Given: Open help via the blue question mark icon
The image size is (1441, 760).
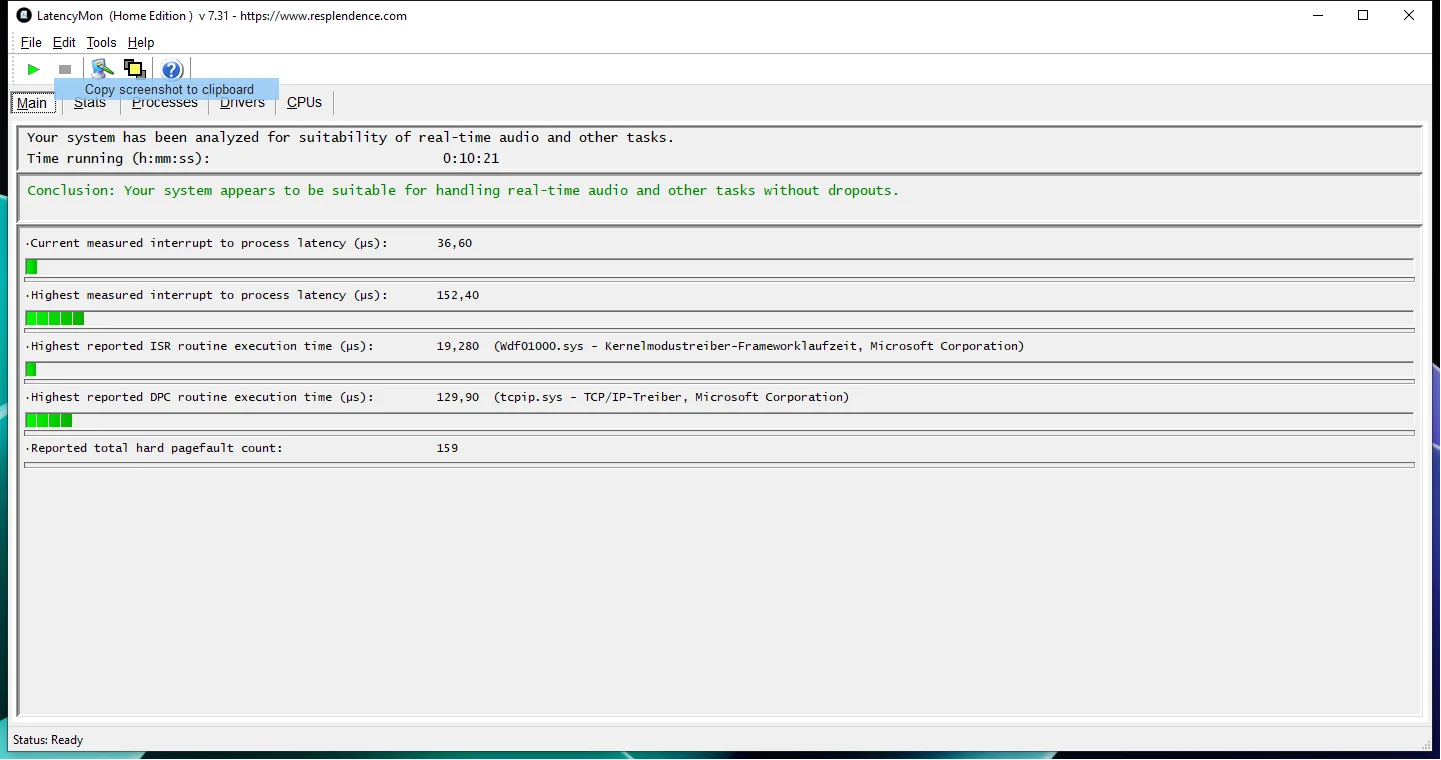Looking at the screenshot, I should (x=172, y=69).
